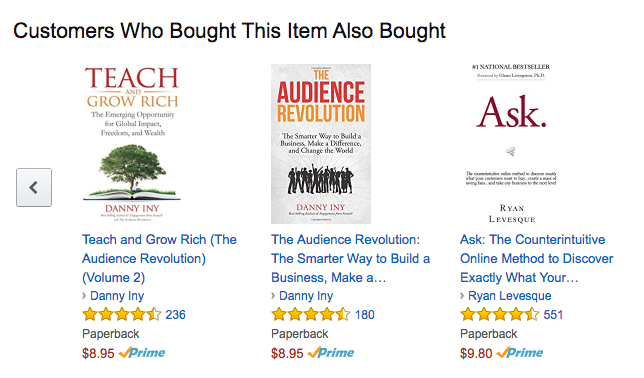Viewport: 644px width, 378px height.
Task: View Ryan Levesque author page
Action: (510, 296)
